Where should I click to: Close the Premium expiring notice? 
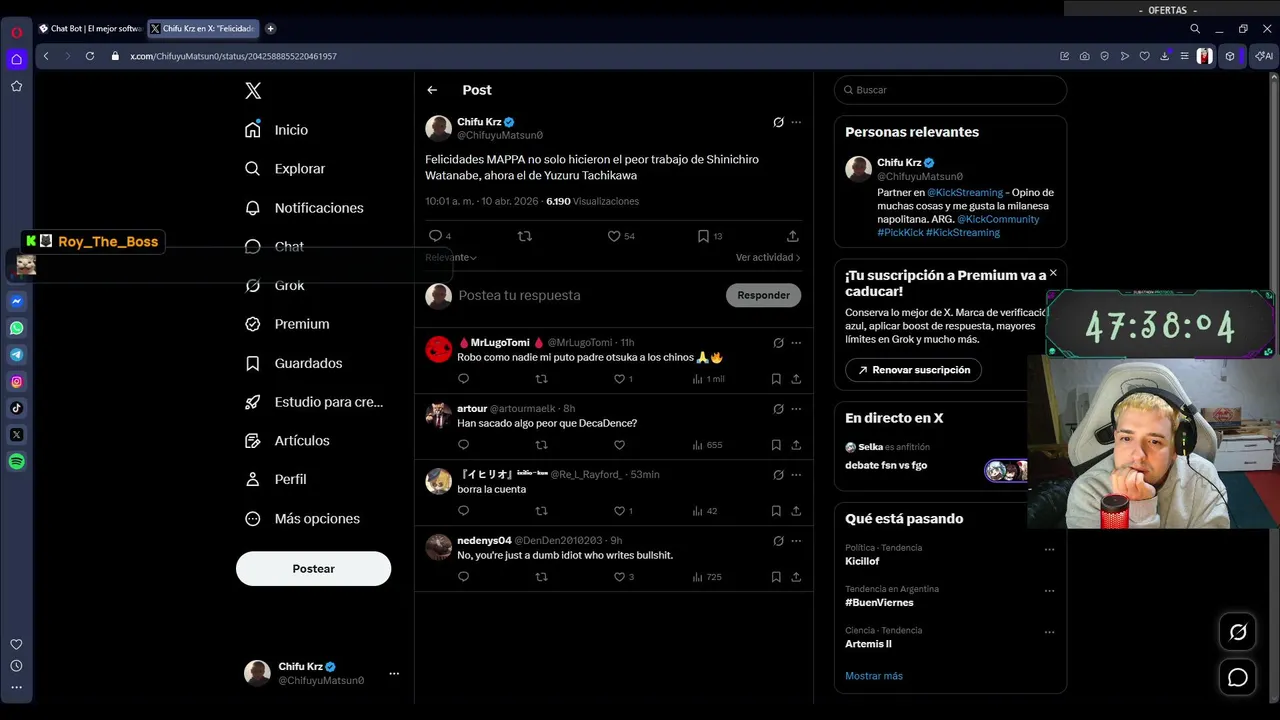tap(1053, 273)
